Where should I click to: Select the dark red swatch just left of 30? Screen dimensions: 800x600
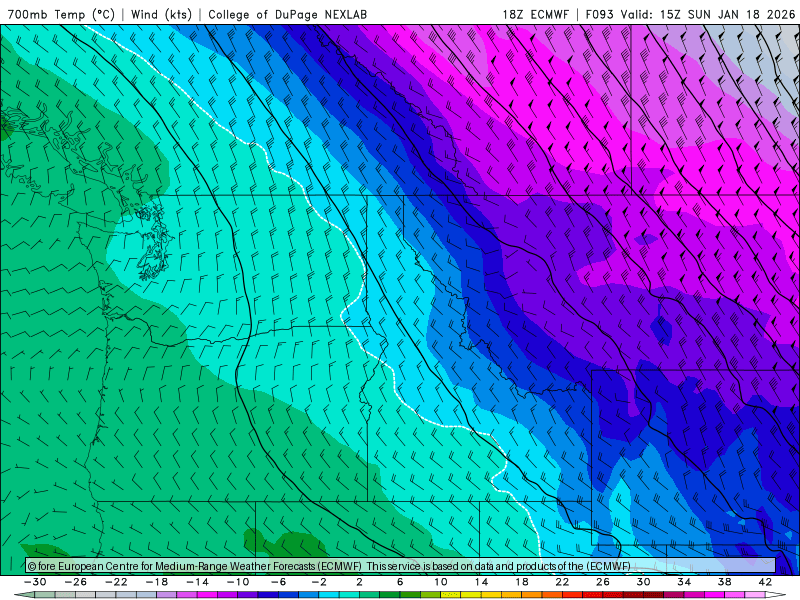point(633,595)
